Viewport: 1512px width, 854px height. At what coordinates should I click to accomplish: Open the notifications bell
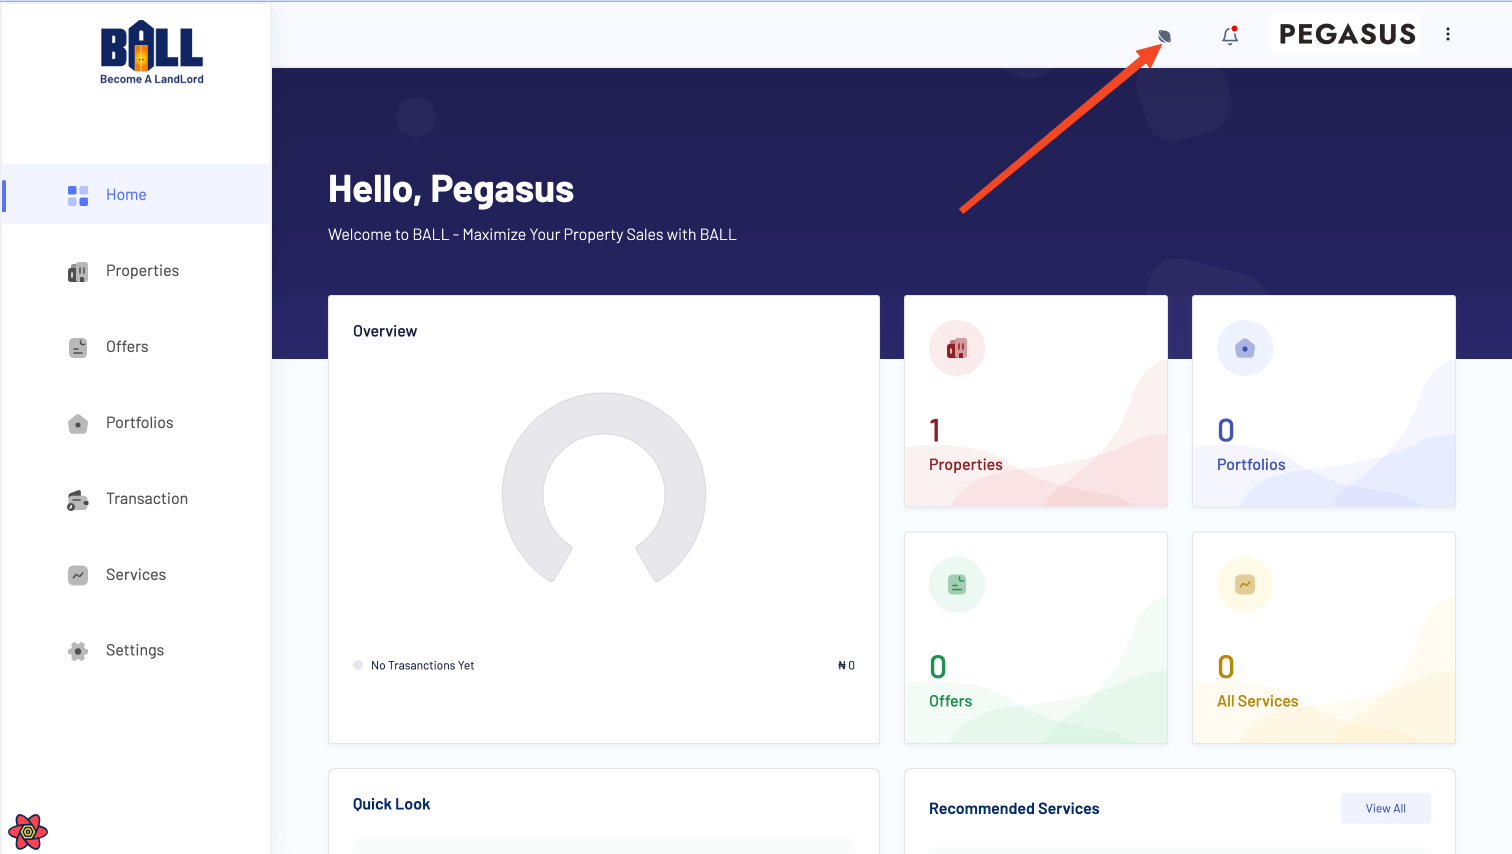pos(1230,36)
